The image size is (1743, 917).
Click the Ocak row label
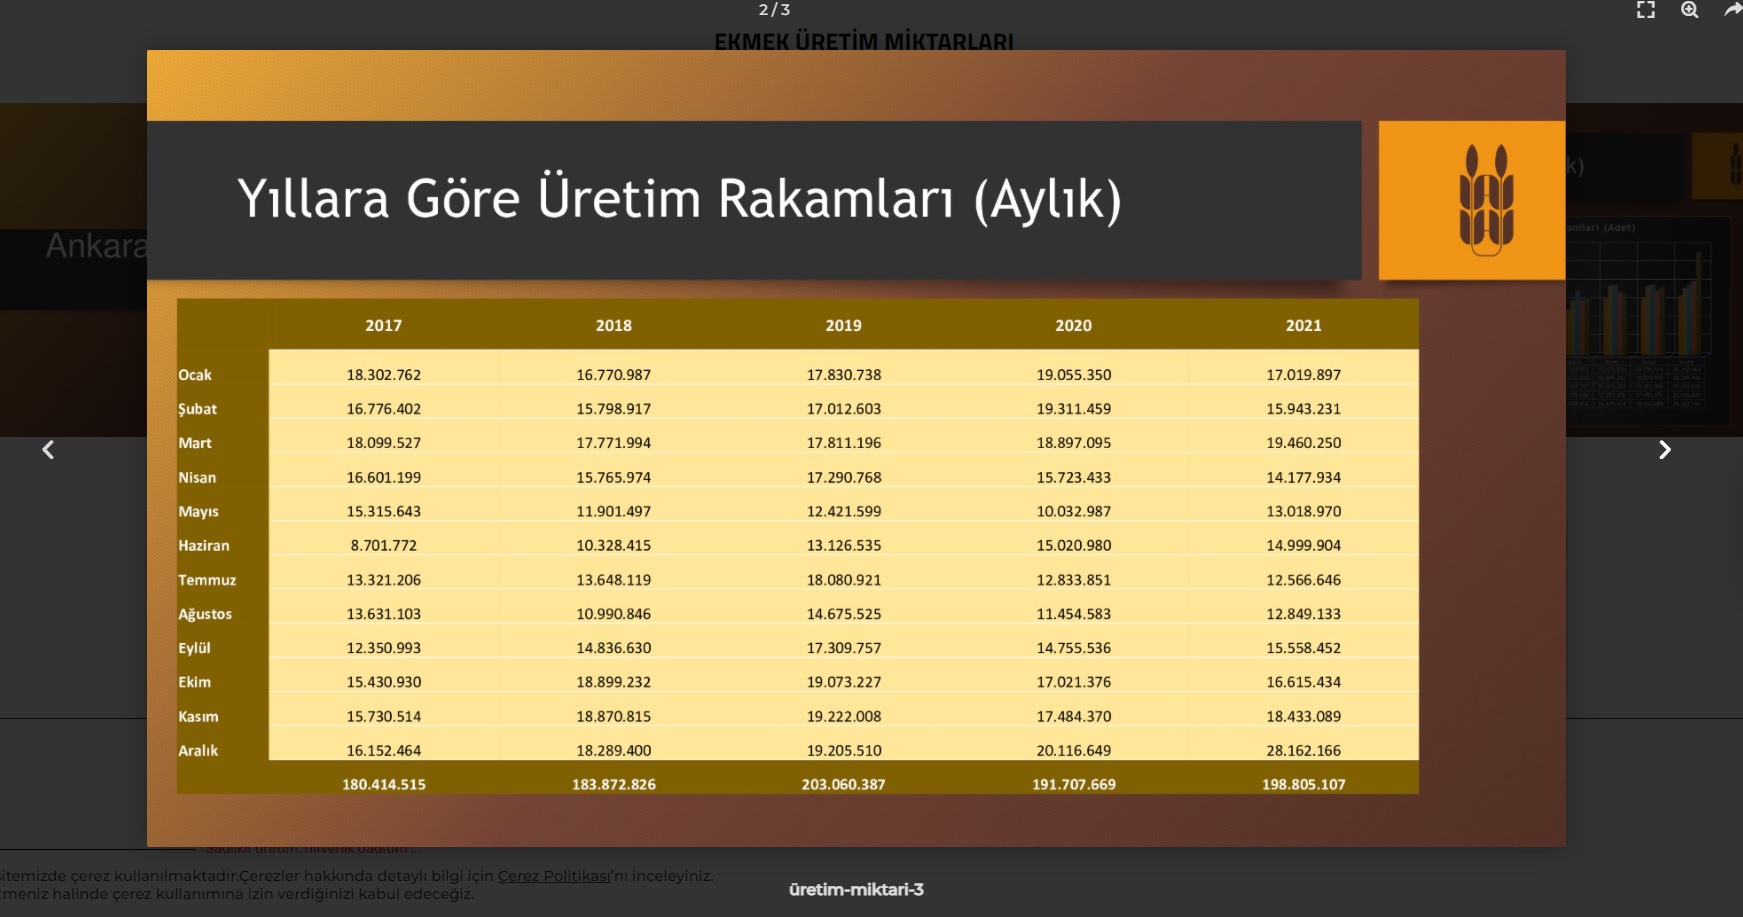coord(195,375)
